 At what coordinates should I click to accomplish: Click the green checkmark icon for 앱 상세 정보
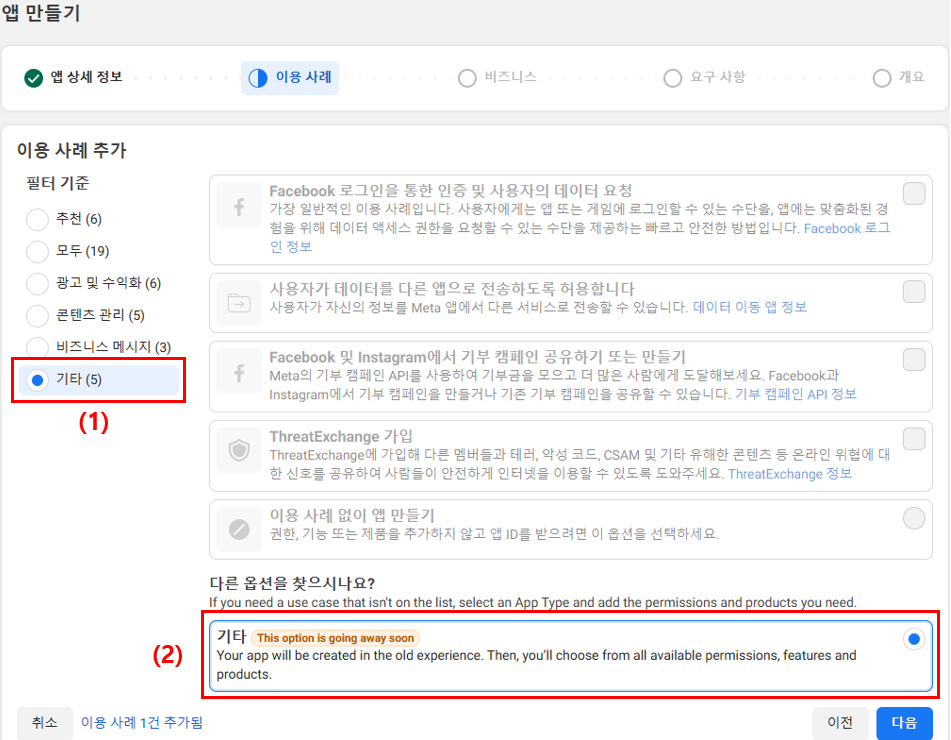pyautogui.click(x=33, y=78)
